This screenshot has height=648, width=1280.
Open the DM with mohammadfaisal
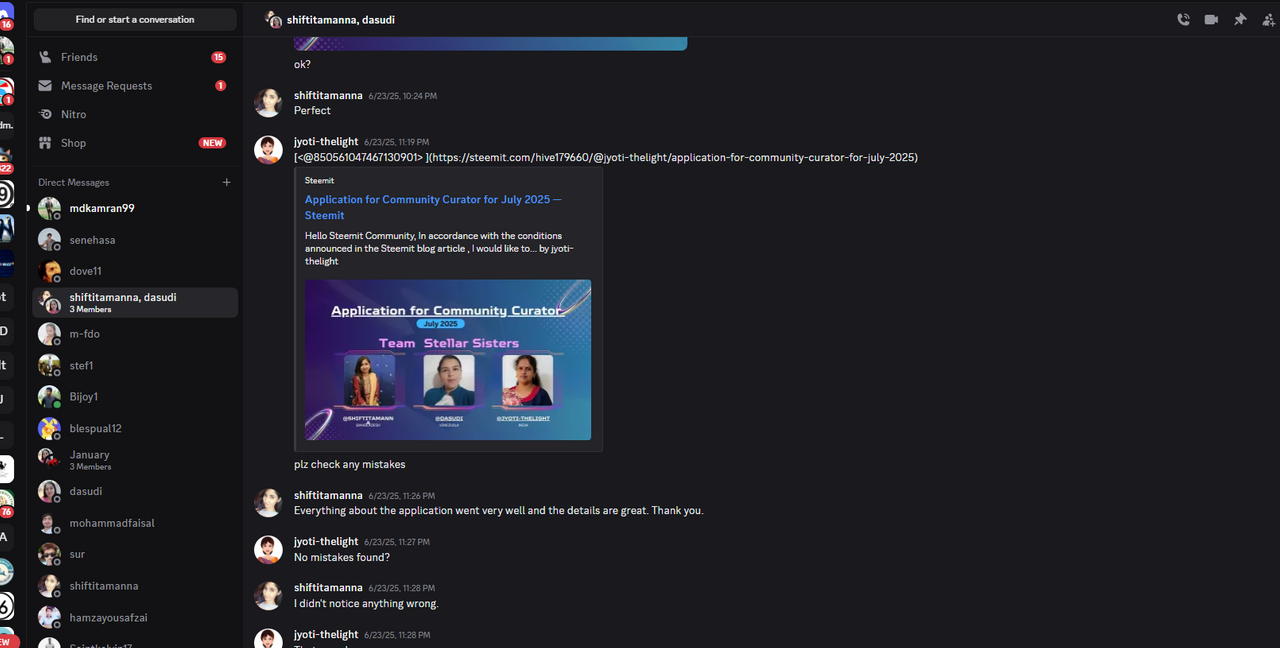click(x=134, y=523)
